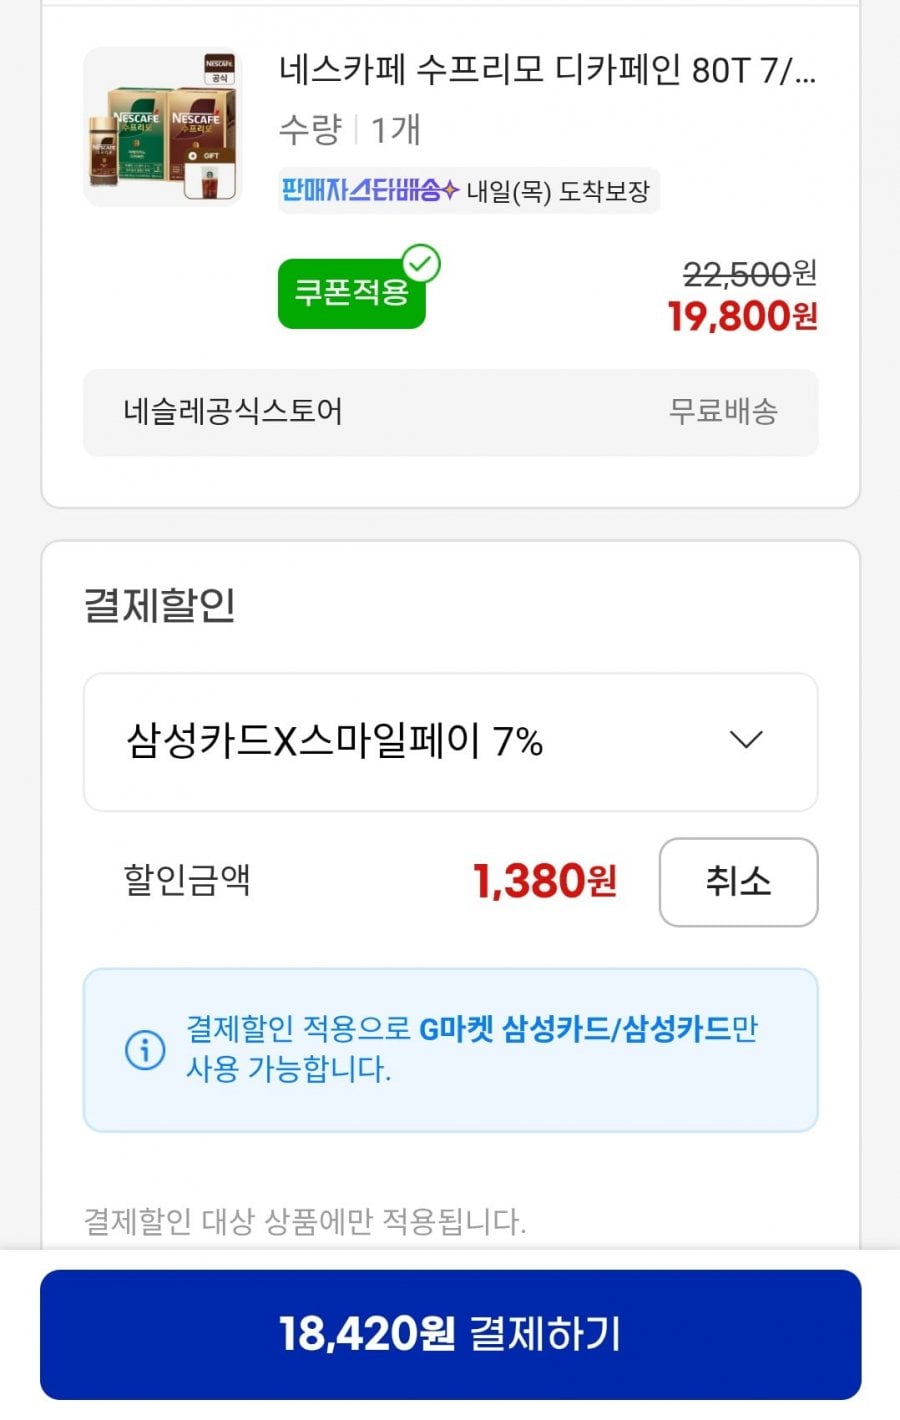The height and width of the screenshot is (1420, 900).
Task: Click the chevron arrow in payment discount selector
Action: pyautogui.click(x=746, y=740)
